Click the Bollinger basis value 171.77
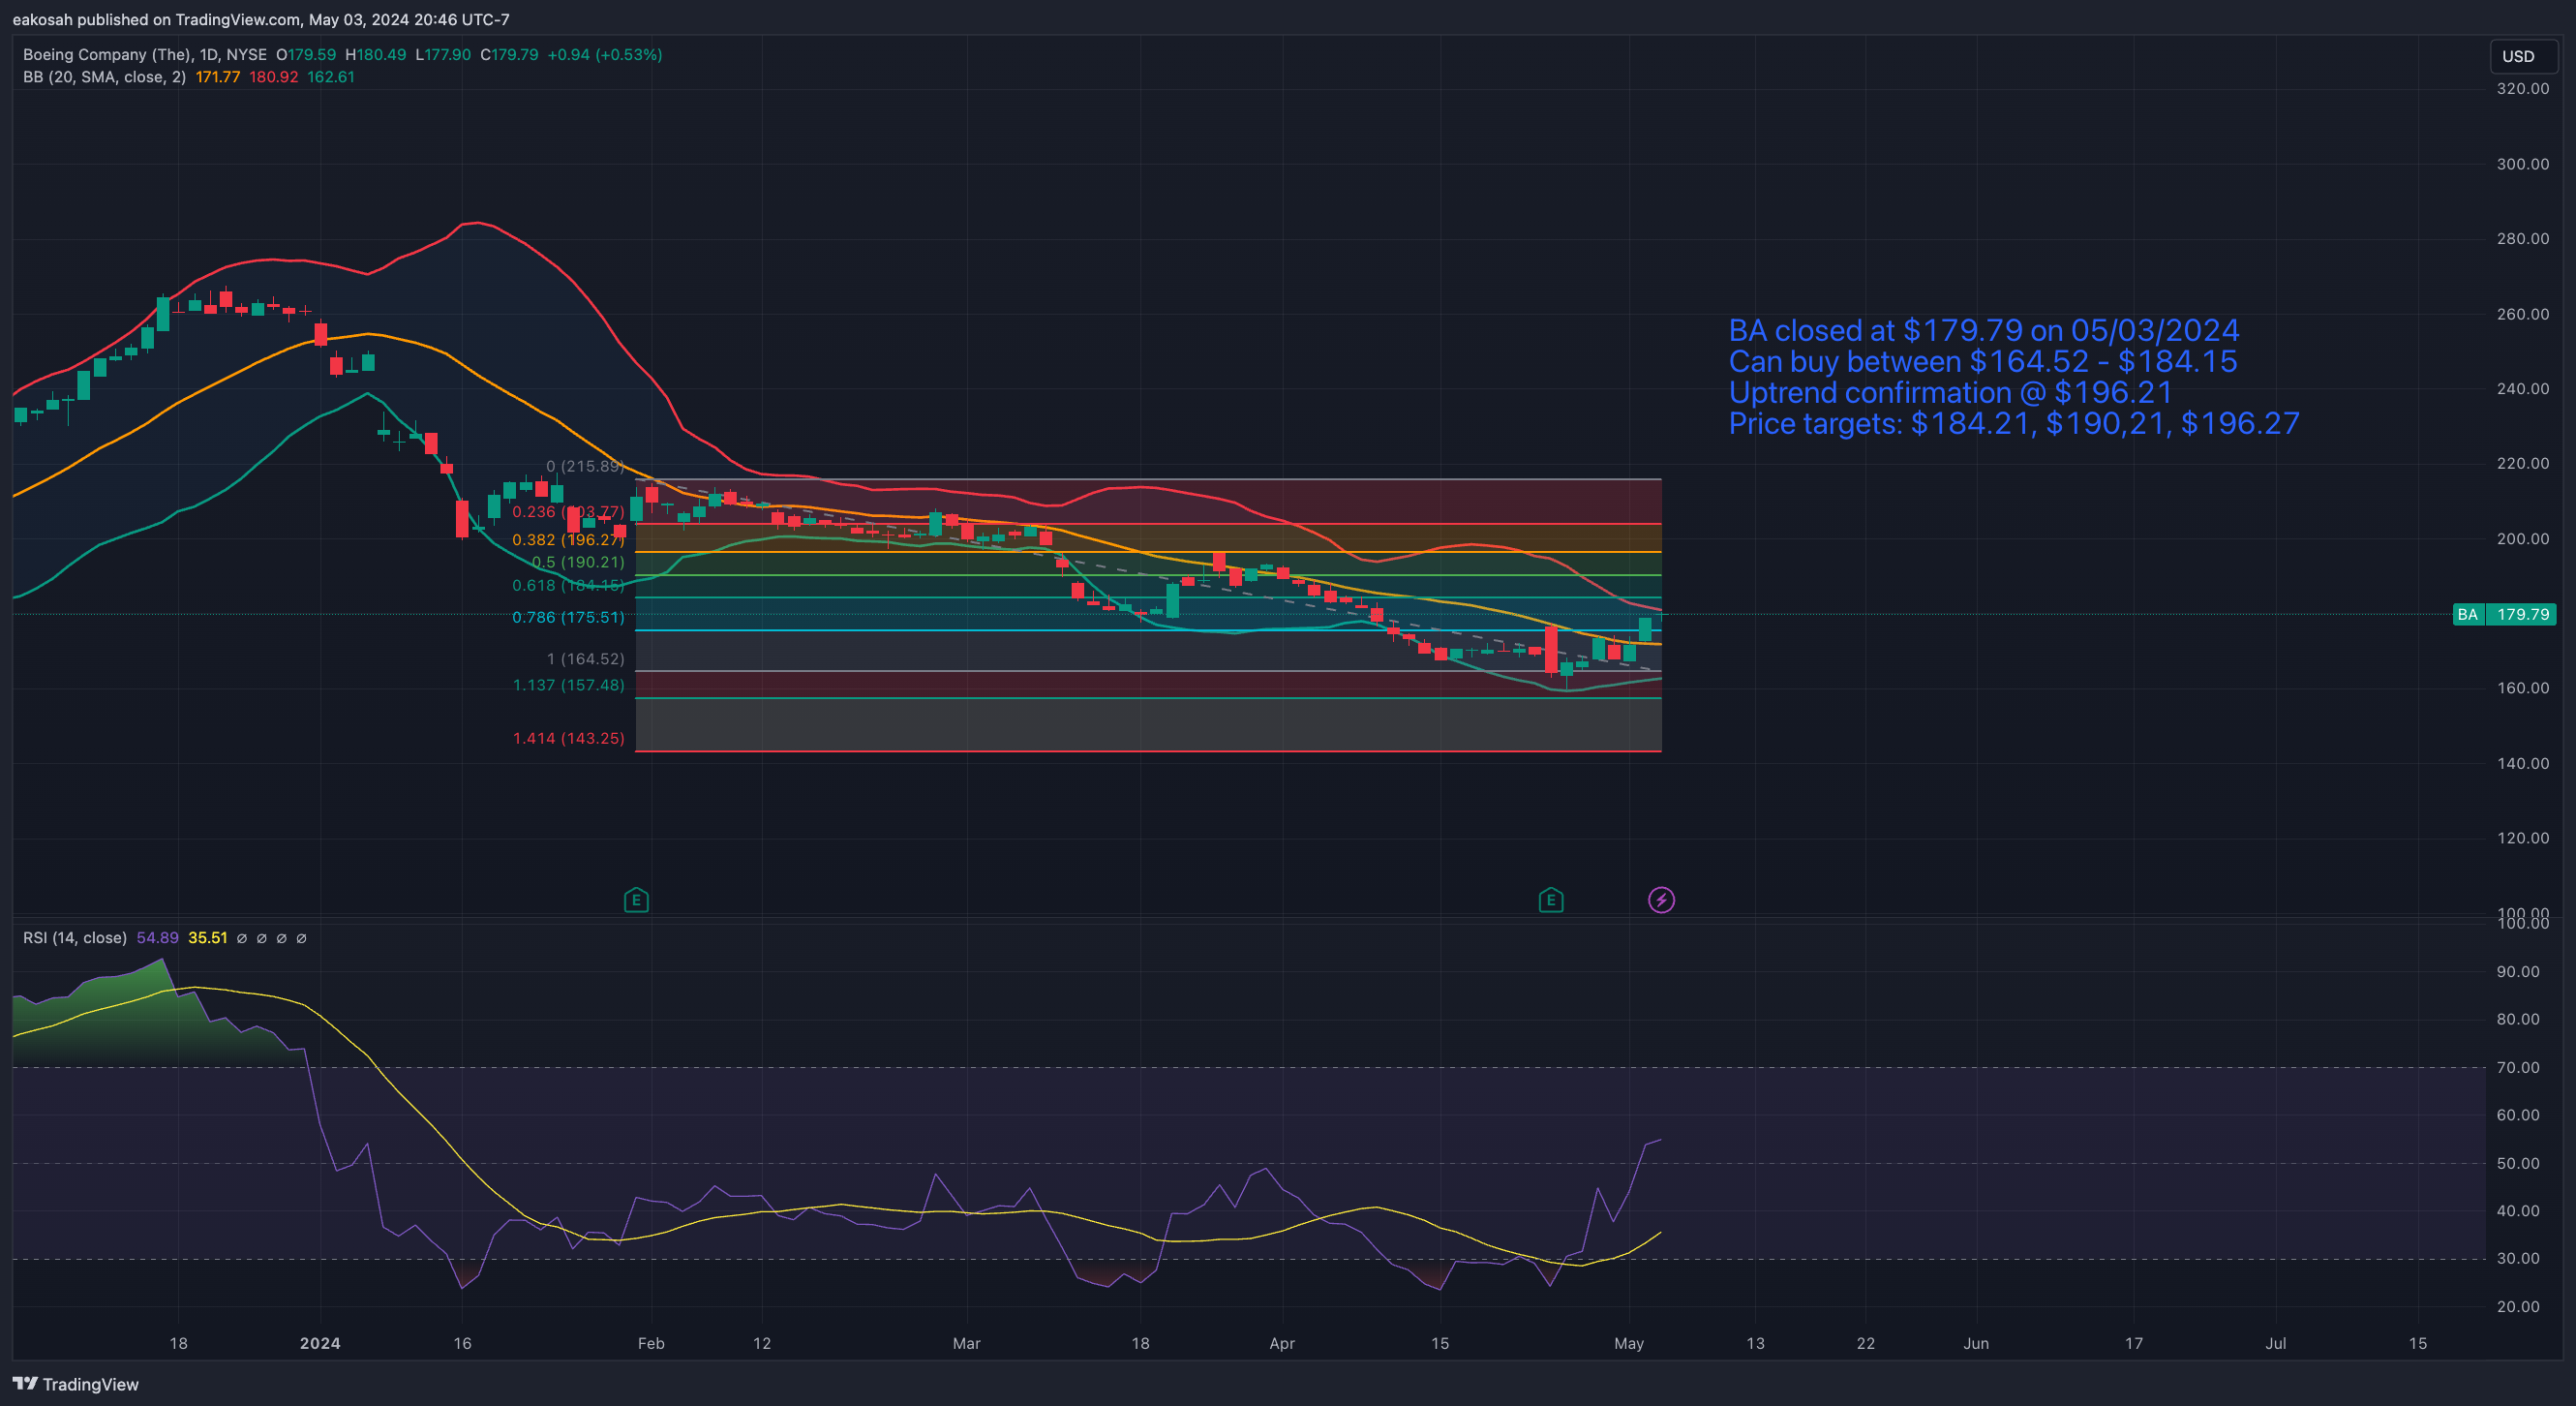 (x=218, y=77)
